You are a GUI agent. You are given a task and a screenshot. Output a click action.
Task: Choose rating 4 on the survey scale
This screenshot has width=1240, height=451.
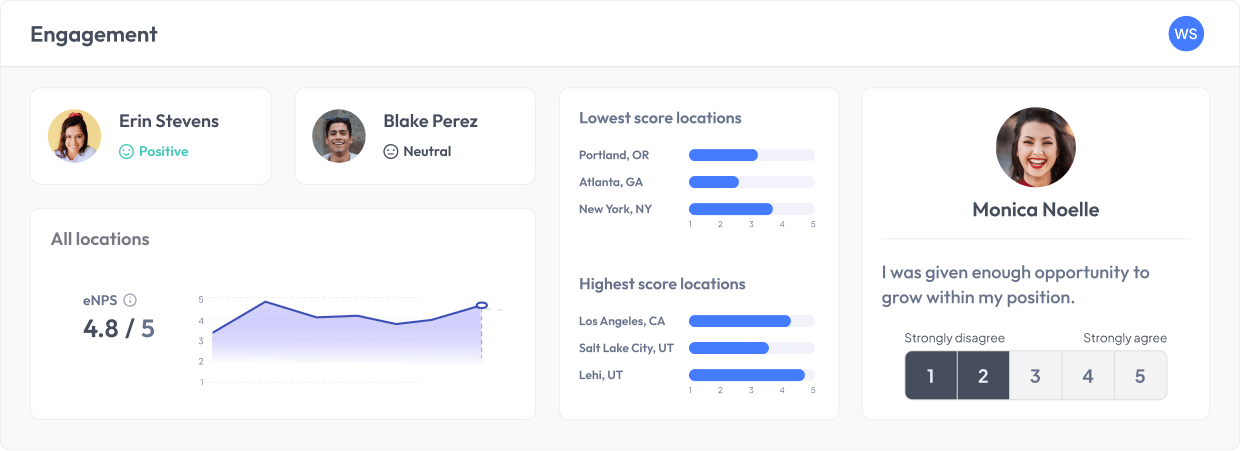pos(1088,376)
